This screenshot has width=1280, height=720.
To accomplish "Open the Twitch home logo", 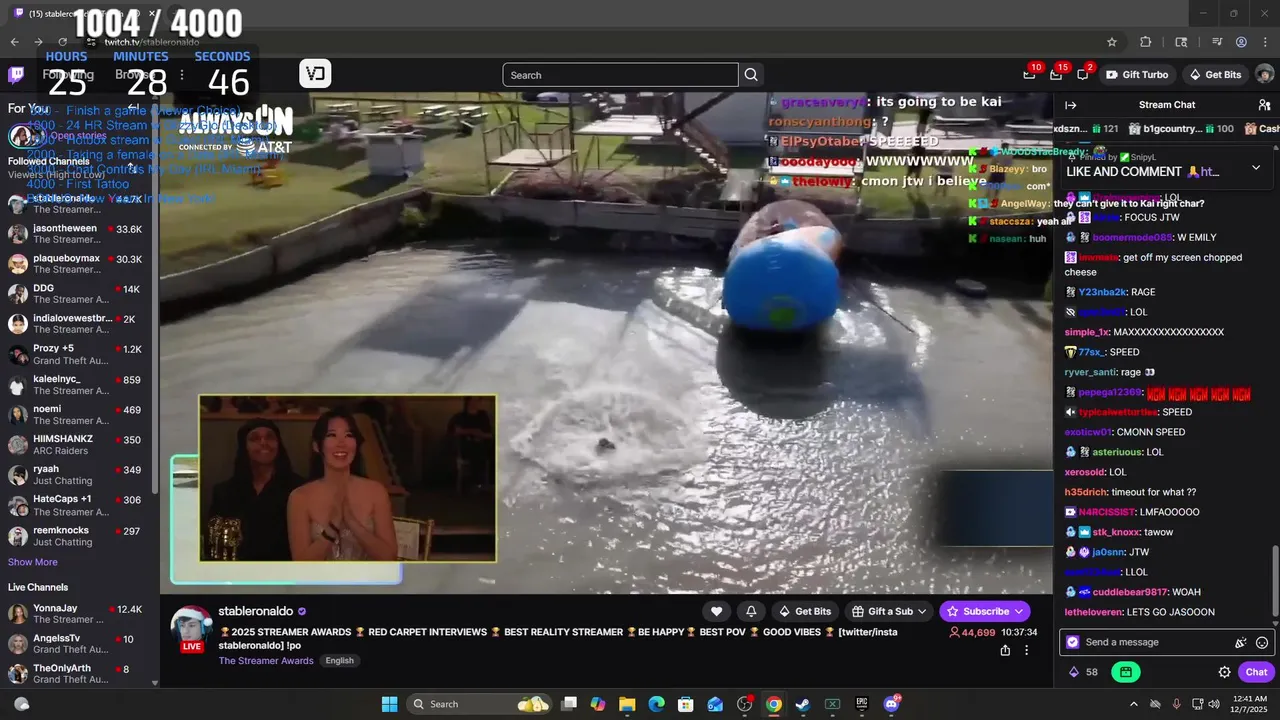I will 16,75.
